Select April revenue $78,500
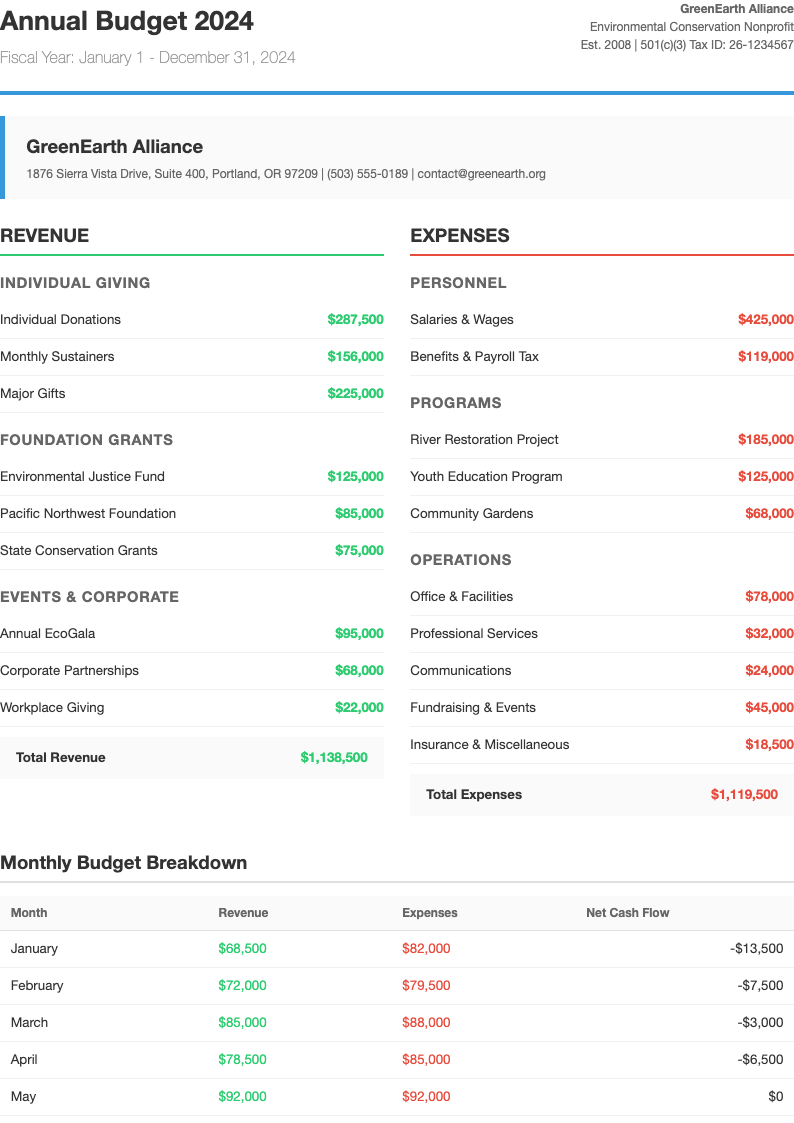Viewport: 794px width, 1123px height. [x=243, y=1060]
